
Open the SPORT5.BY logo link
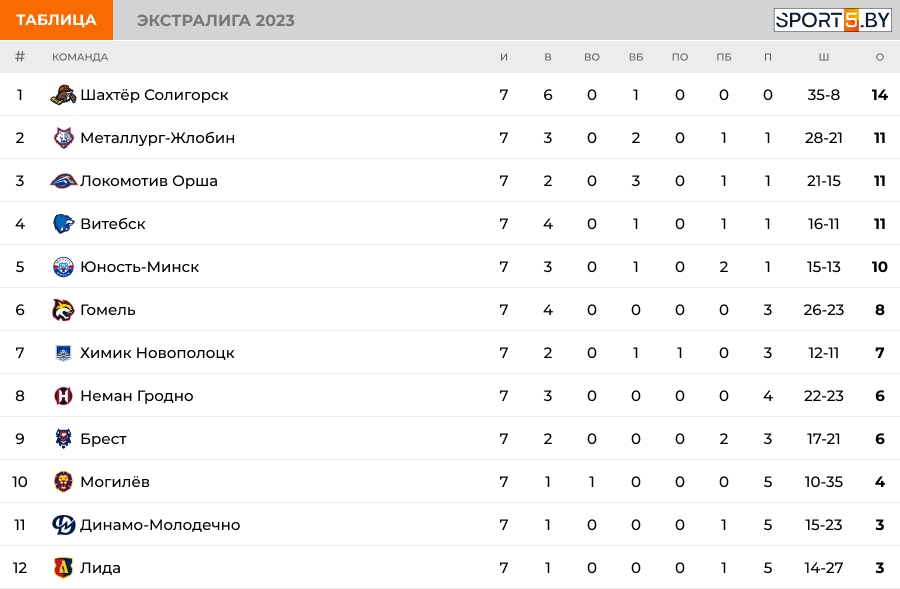click(832, 20)
